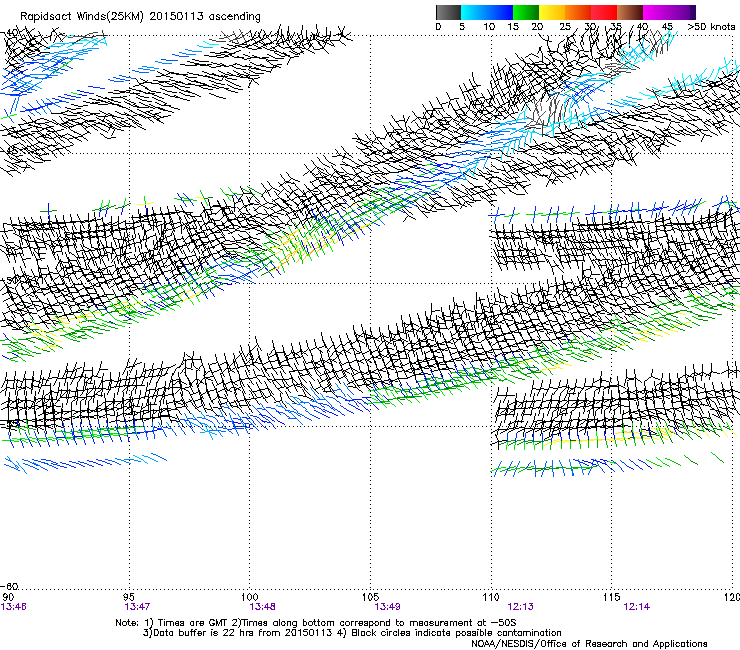Click the 'Rapidscat Winds(25KM) 20150113 ascending' title
740x650 pixels.
[x=140, y=16]
